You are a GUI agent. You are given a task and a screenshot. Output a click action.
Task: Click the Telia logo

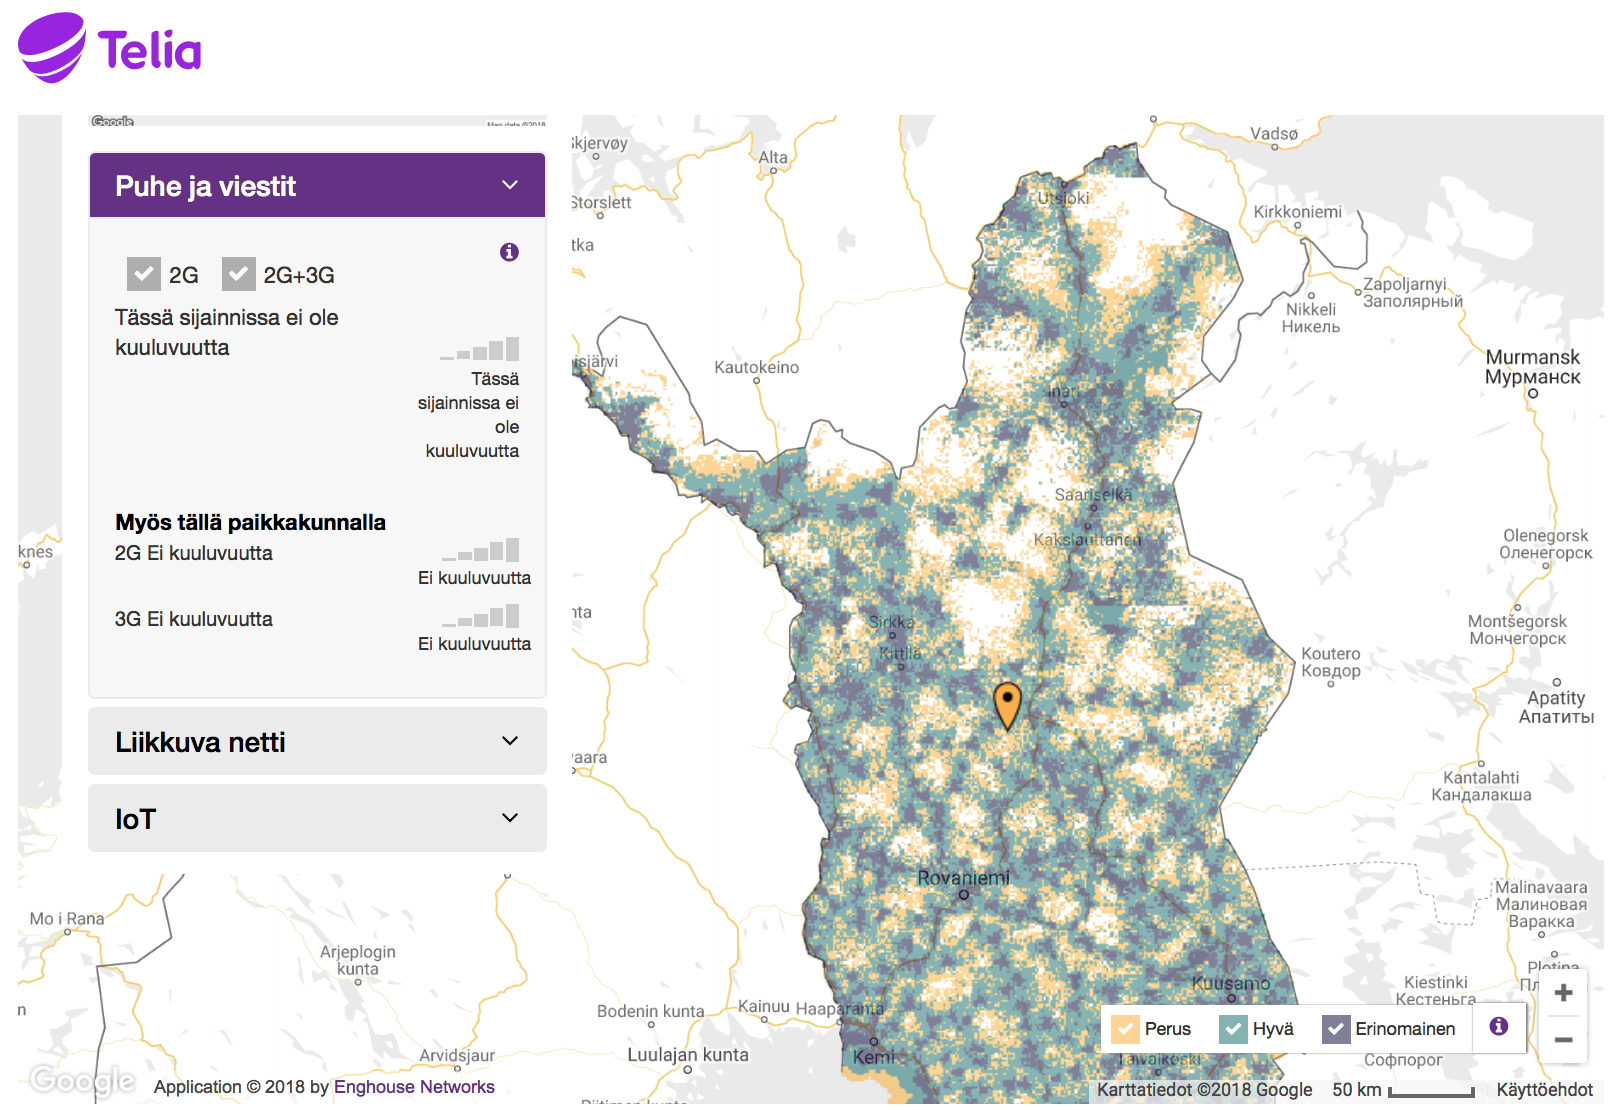[x=110, y=48]
